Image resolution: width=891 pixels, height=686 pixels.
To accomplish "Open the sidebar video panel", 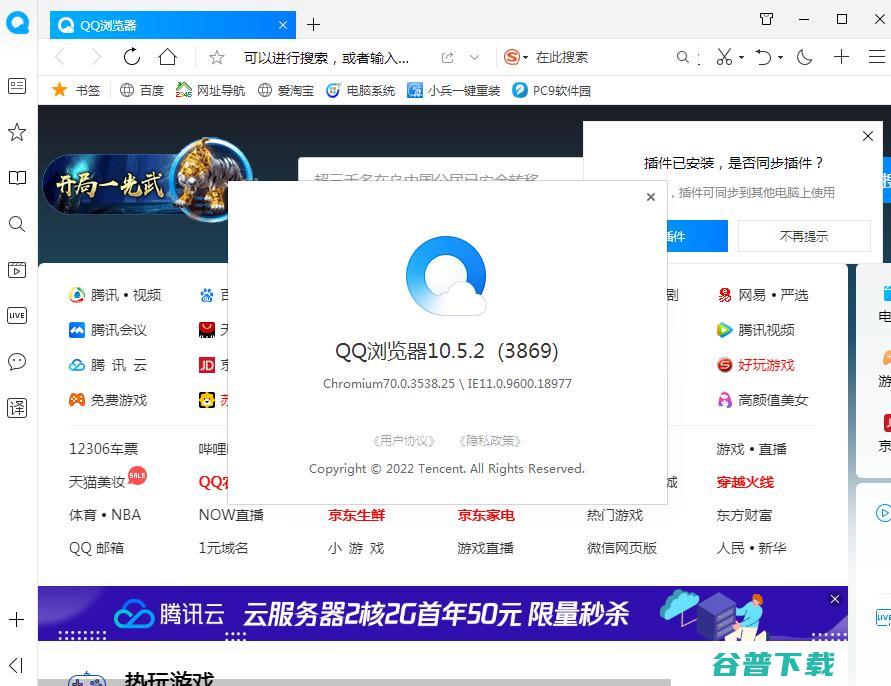I will (16, 269).
